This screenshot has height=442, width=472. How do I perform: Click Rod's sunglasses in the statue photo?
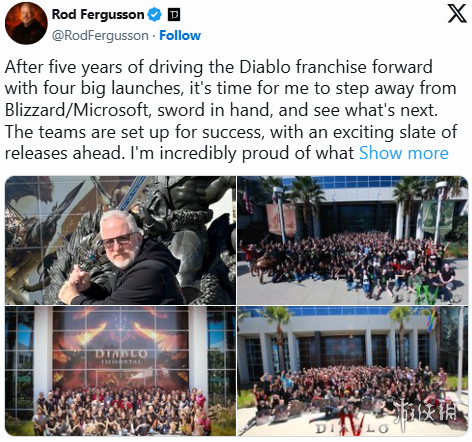120,239
